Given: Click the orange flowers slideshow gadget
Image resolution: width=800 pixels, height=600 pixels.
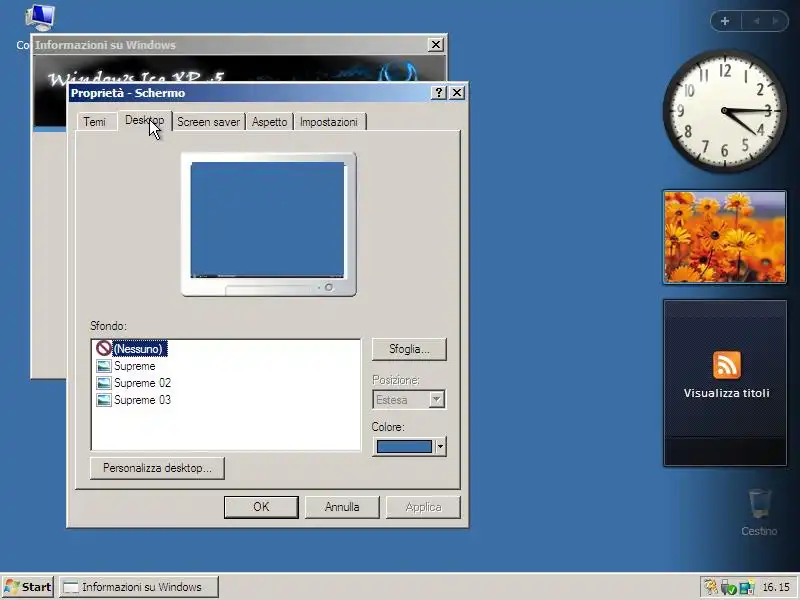Looking at the screenshot, I should click(x=724, y=237).
